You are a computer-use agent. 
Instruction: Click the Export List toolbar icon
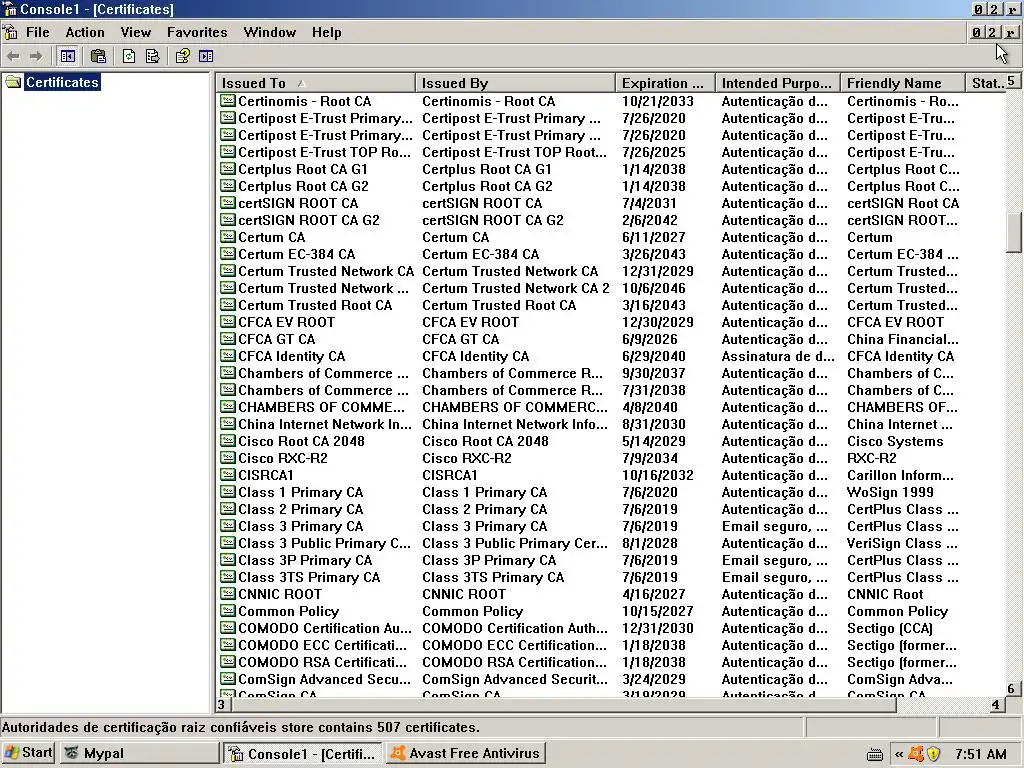(152, 57)
